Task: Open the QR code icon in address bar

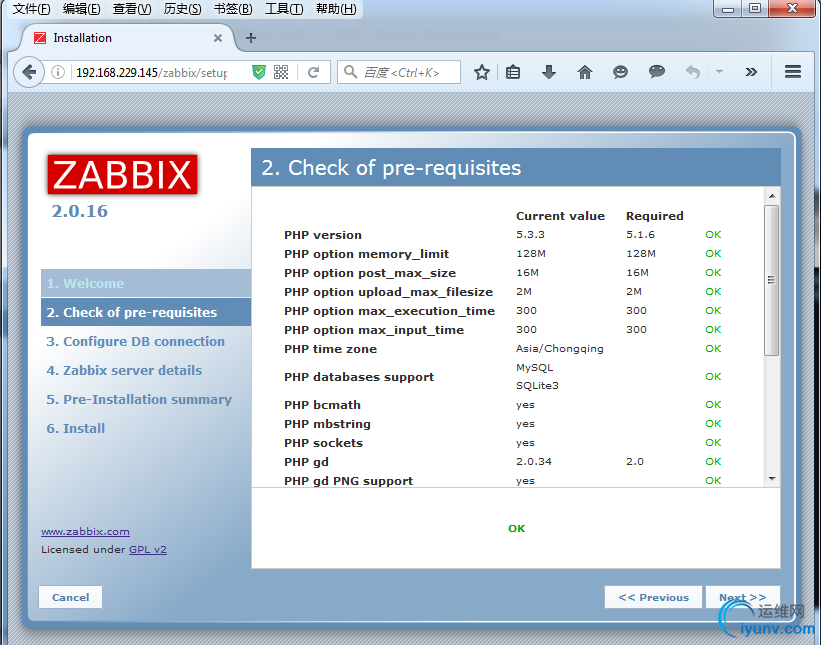Action: pos(281,72)
